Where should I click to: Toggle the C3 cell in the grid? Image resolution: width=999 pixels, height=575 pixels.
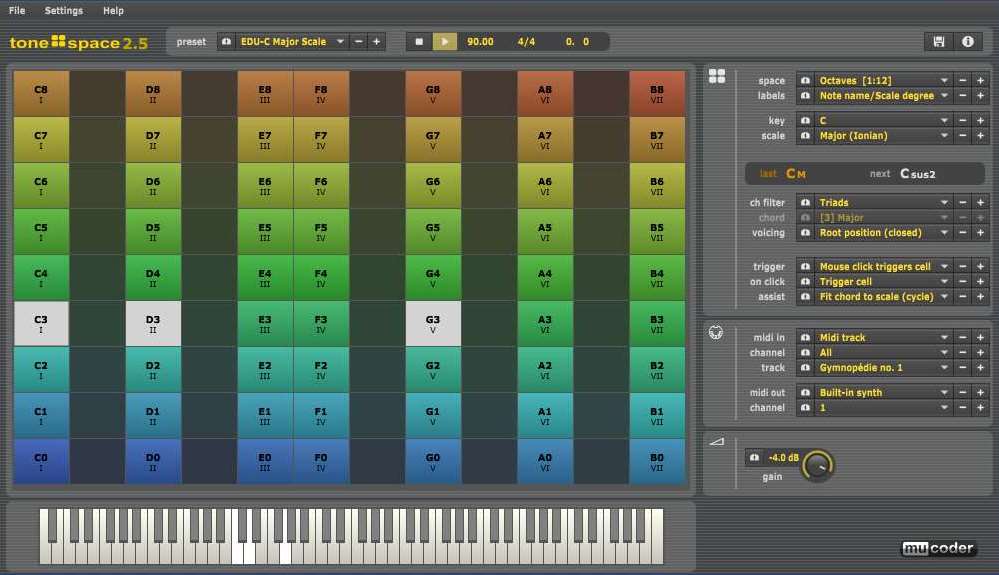coord(41,324)
